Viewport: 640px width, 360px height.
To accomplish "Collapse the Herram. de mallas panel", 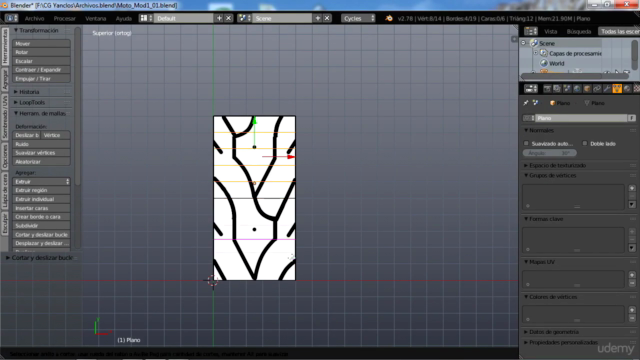I will tap(39, 113).
